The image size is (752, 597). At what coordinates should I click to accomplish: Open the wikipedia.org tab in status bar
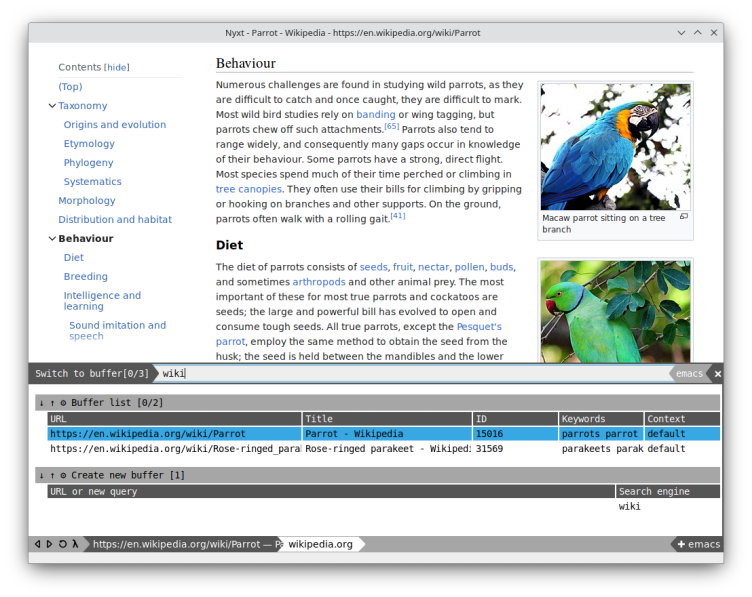tap(320, 544)
